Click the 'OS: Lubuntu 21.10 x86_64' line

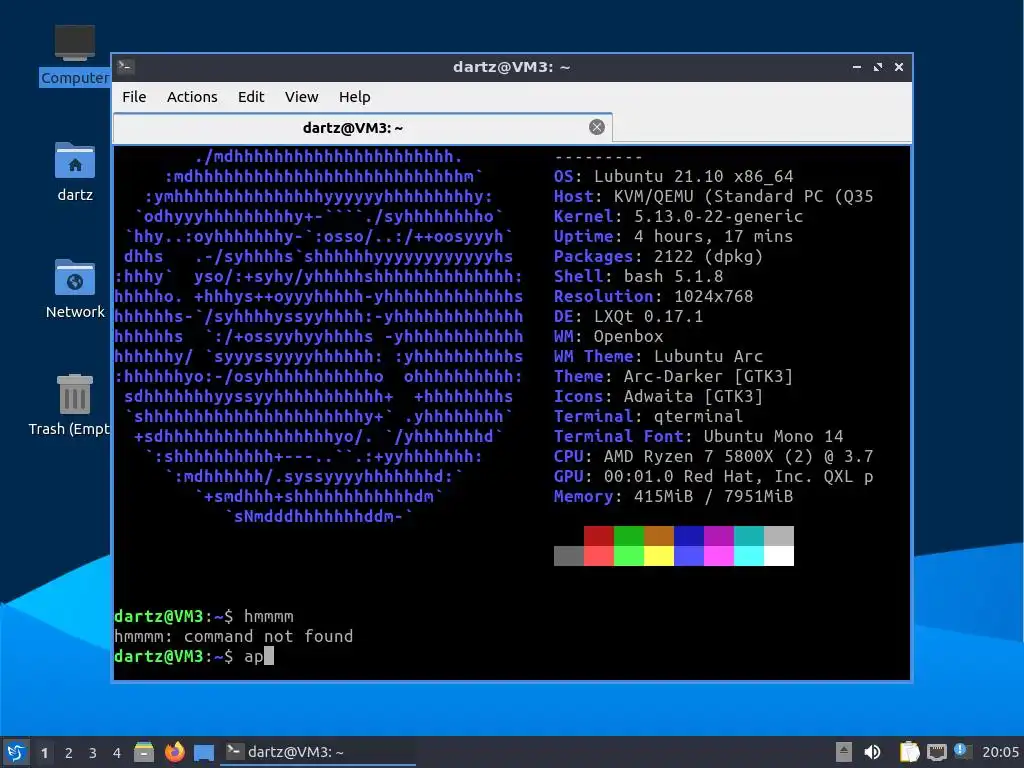[673, 176]
